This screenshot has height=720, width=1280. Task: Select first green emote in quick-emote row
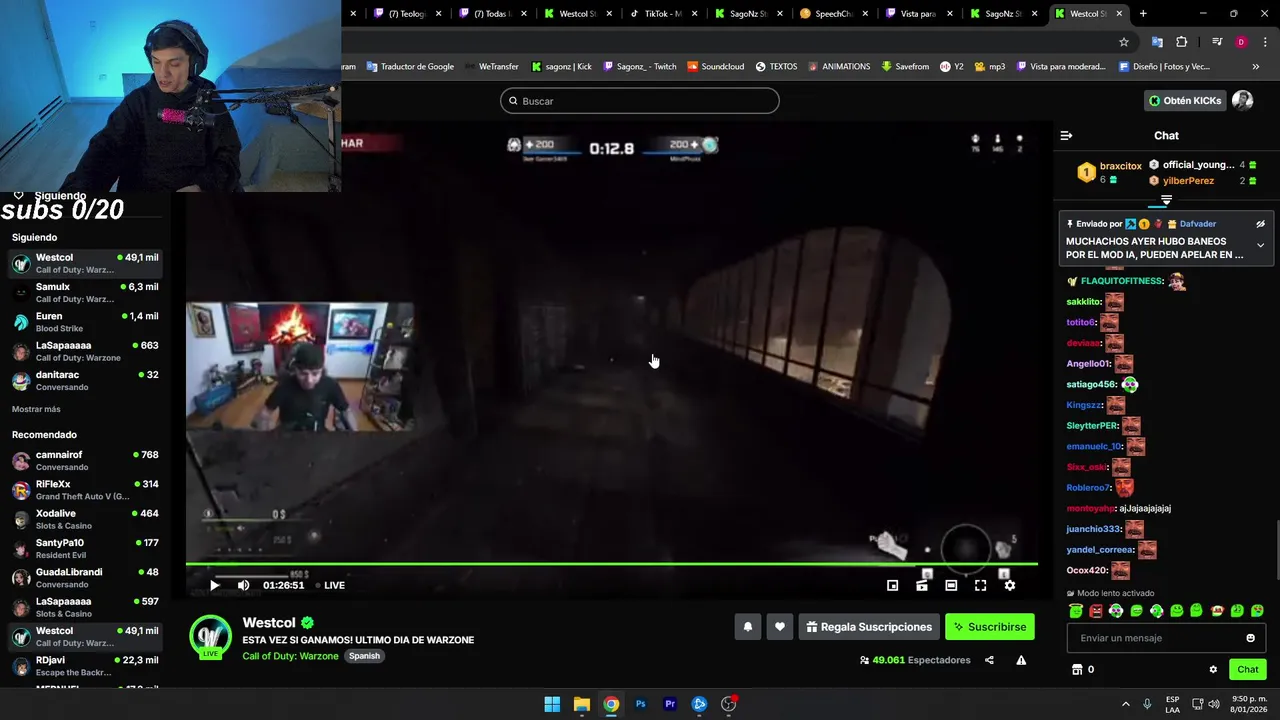click(x=1076, y=611)
